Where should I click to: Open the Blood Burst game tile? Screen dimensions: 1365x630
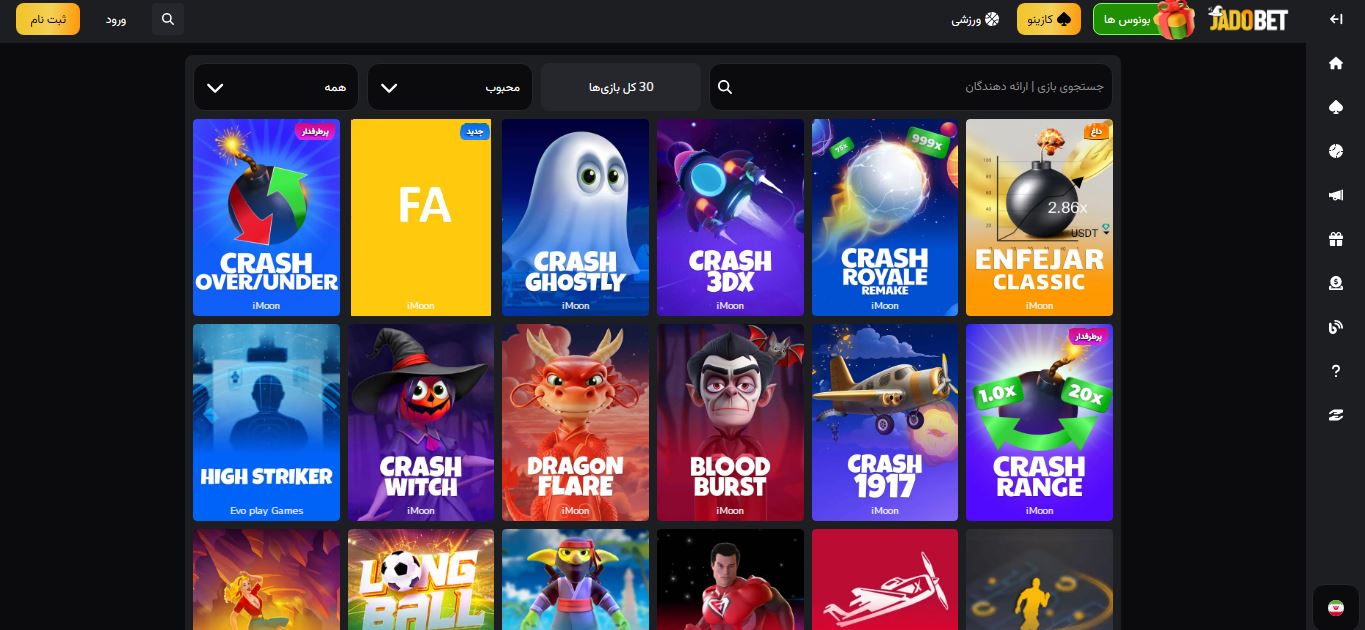click(x=730, y=422)
